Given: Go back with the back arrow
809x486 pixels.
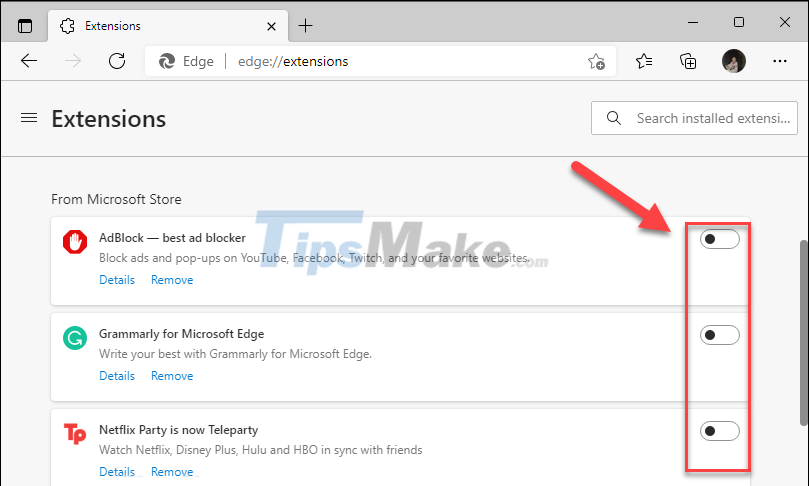Looking at the screenshot, I should tap(29, 61).
